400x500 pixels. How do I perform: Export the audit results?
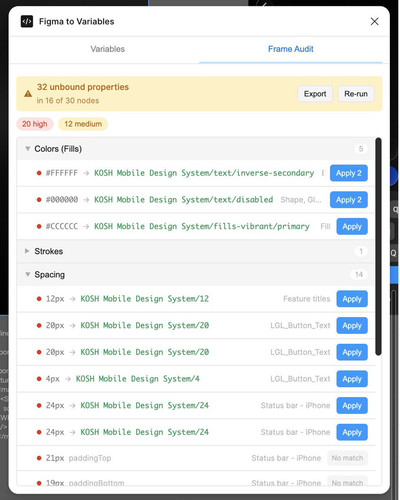(x=315, y=94)
